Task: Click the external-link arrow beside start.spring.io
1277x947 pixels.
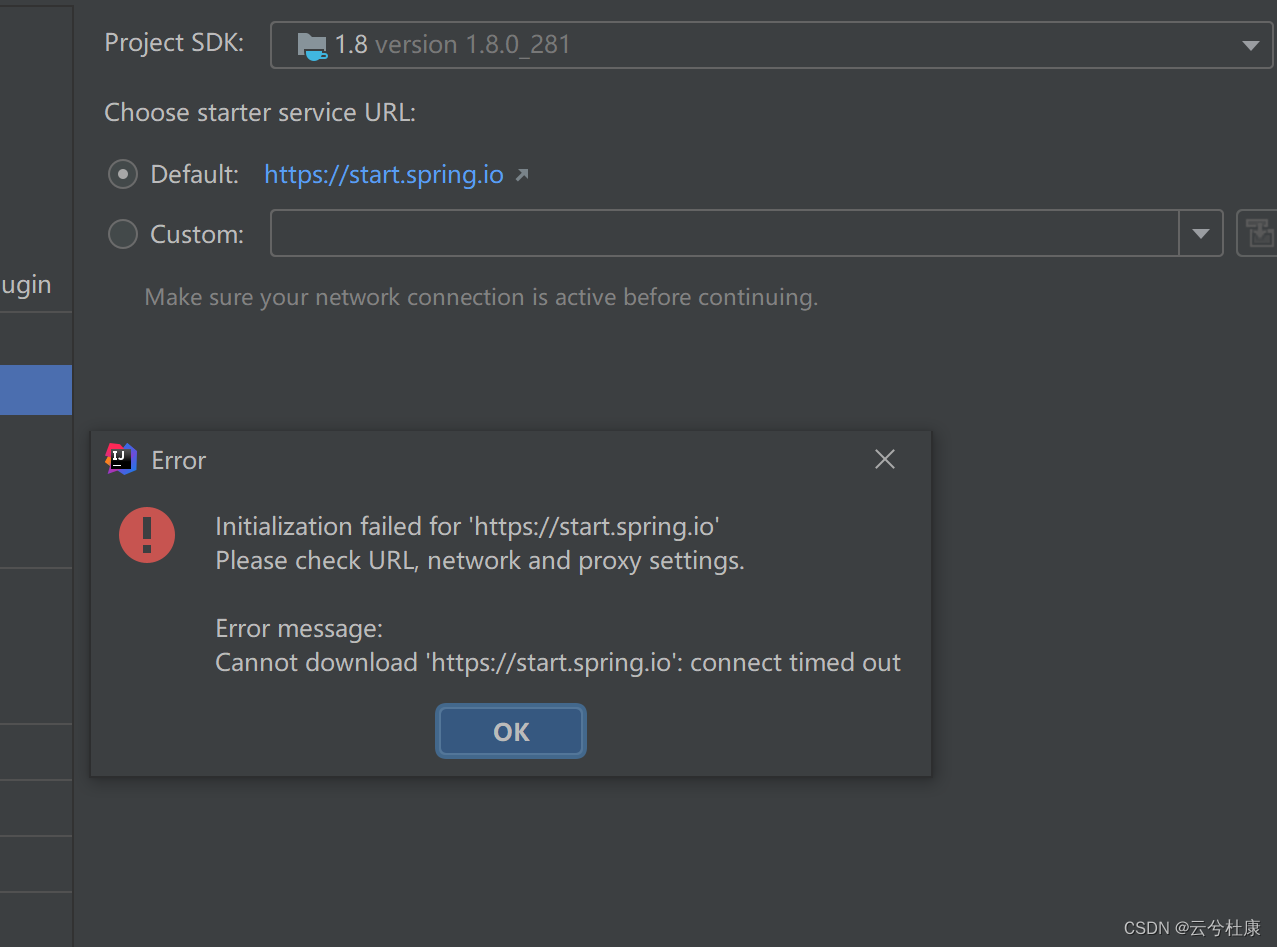Action: point(521,173)
